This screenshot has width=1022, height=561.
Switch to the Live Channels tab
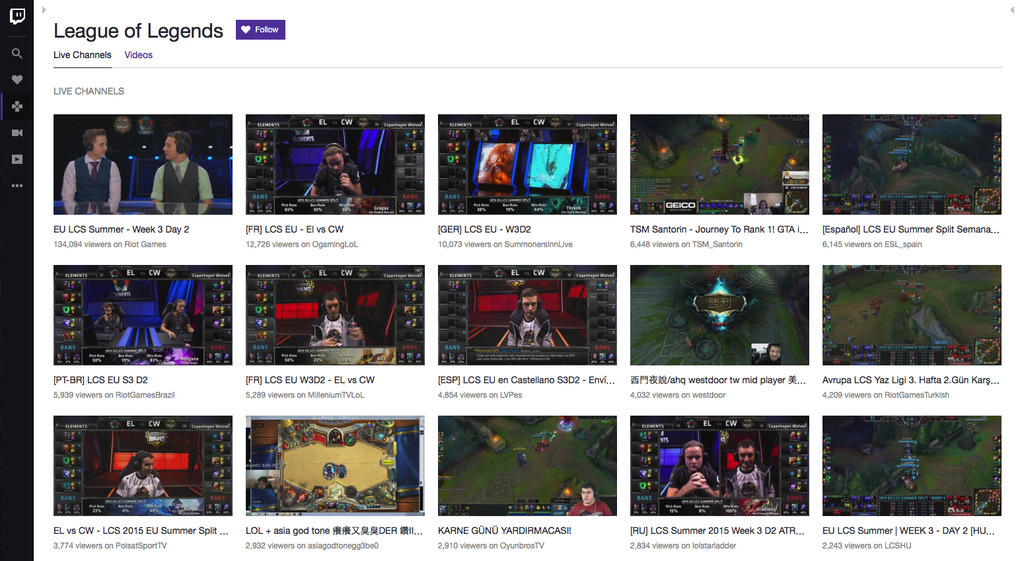tap(82, 55)
